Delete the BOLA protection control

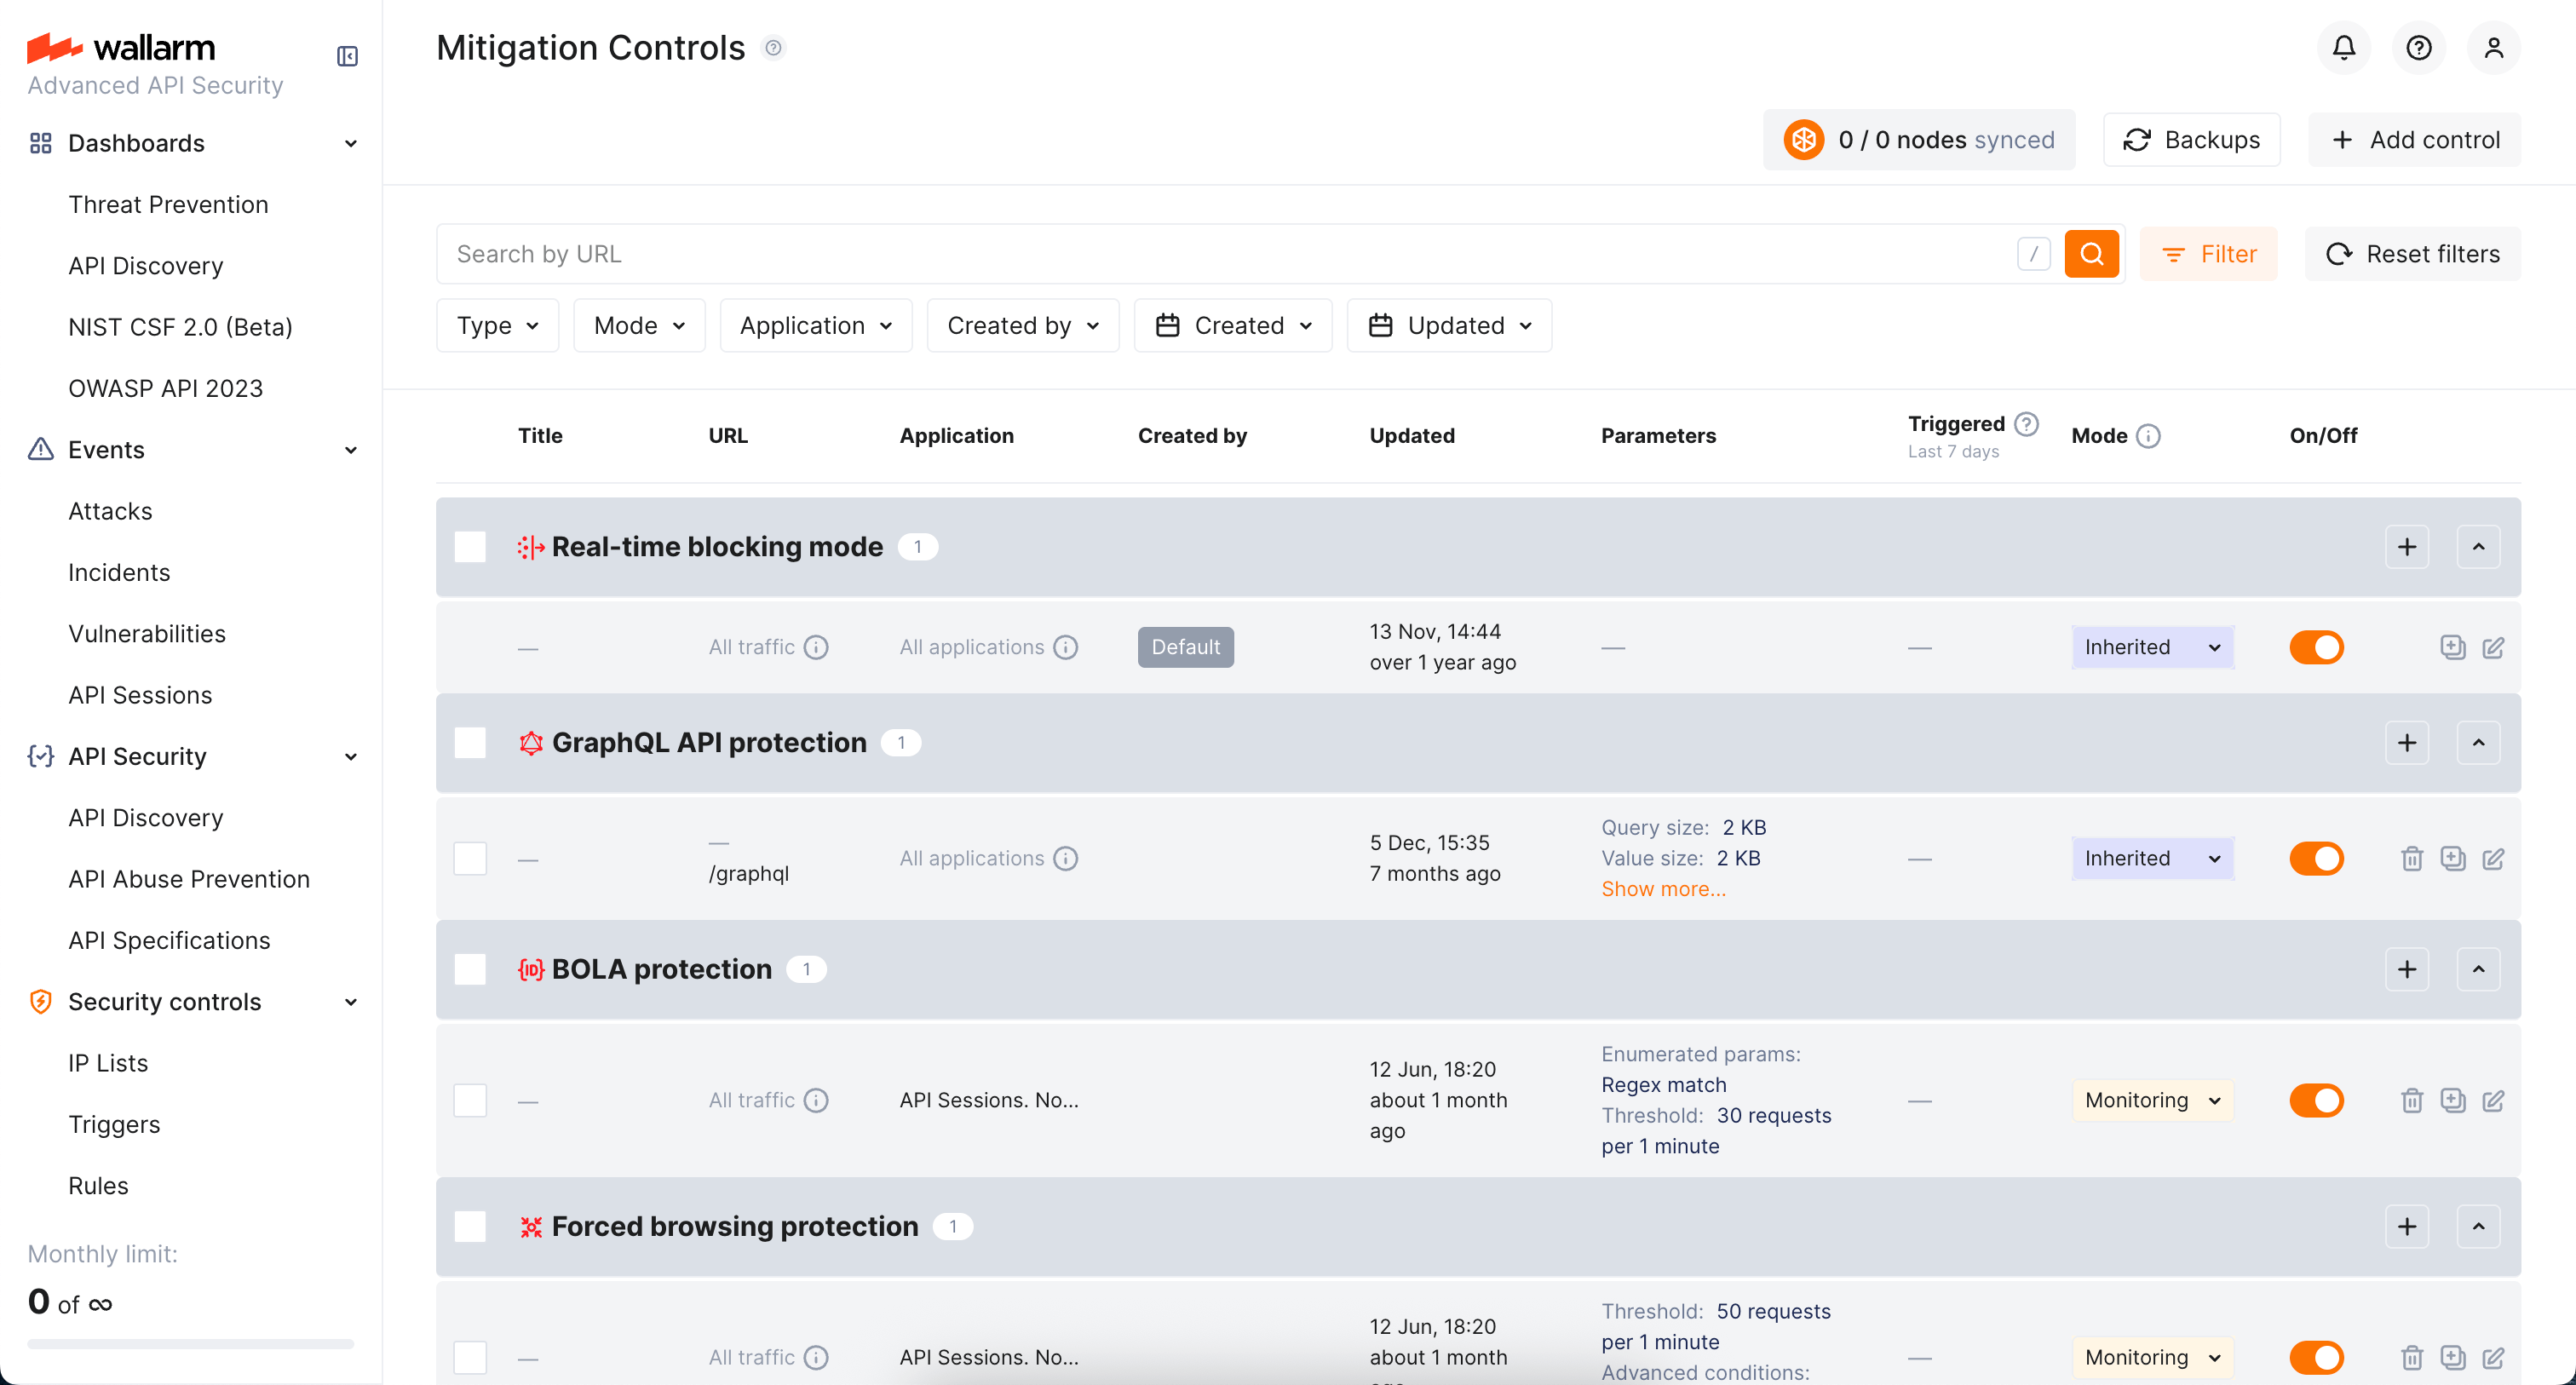[2411, 1100]
